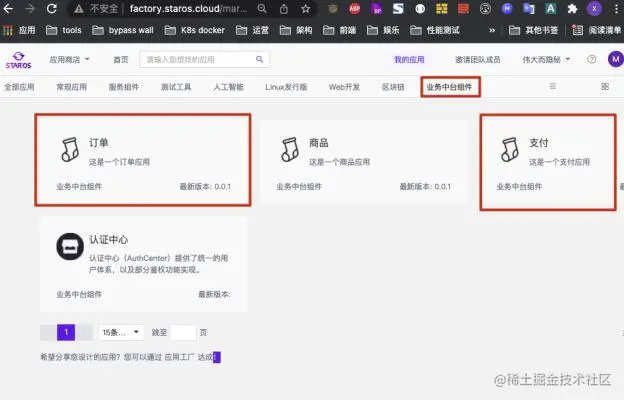Open the 架构 bookmark folder
624x400 pixels.
(x=296, y=30)
